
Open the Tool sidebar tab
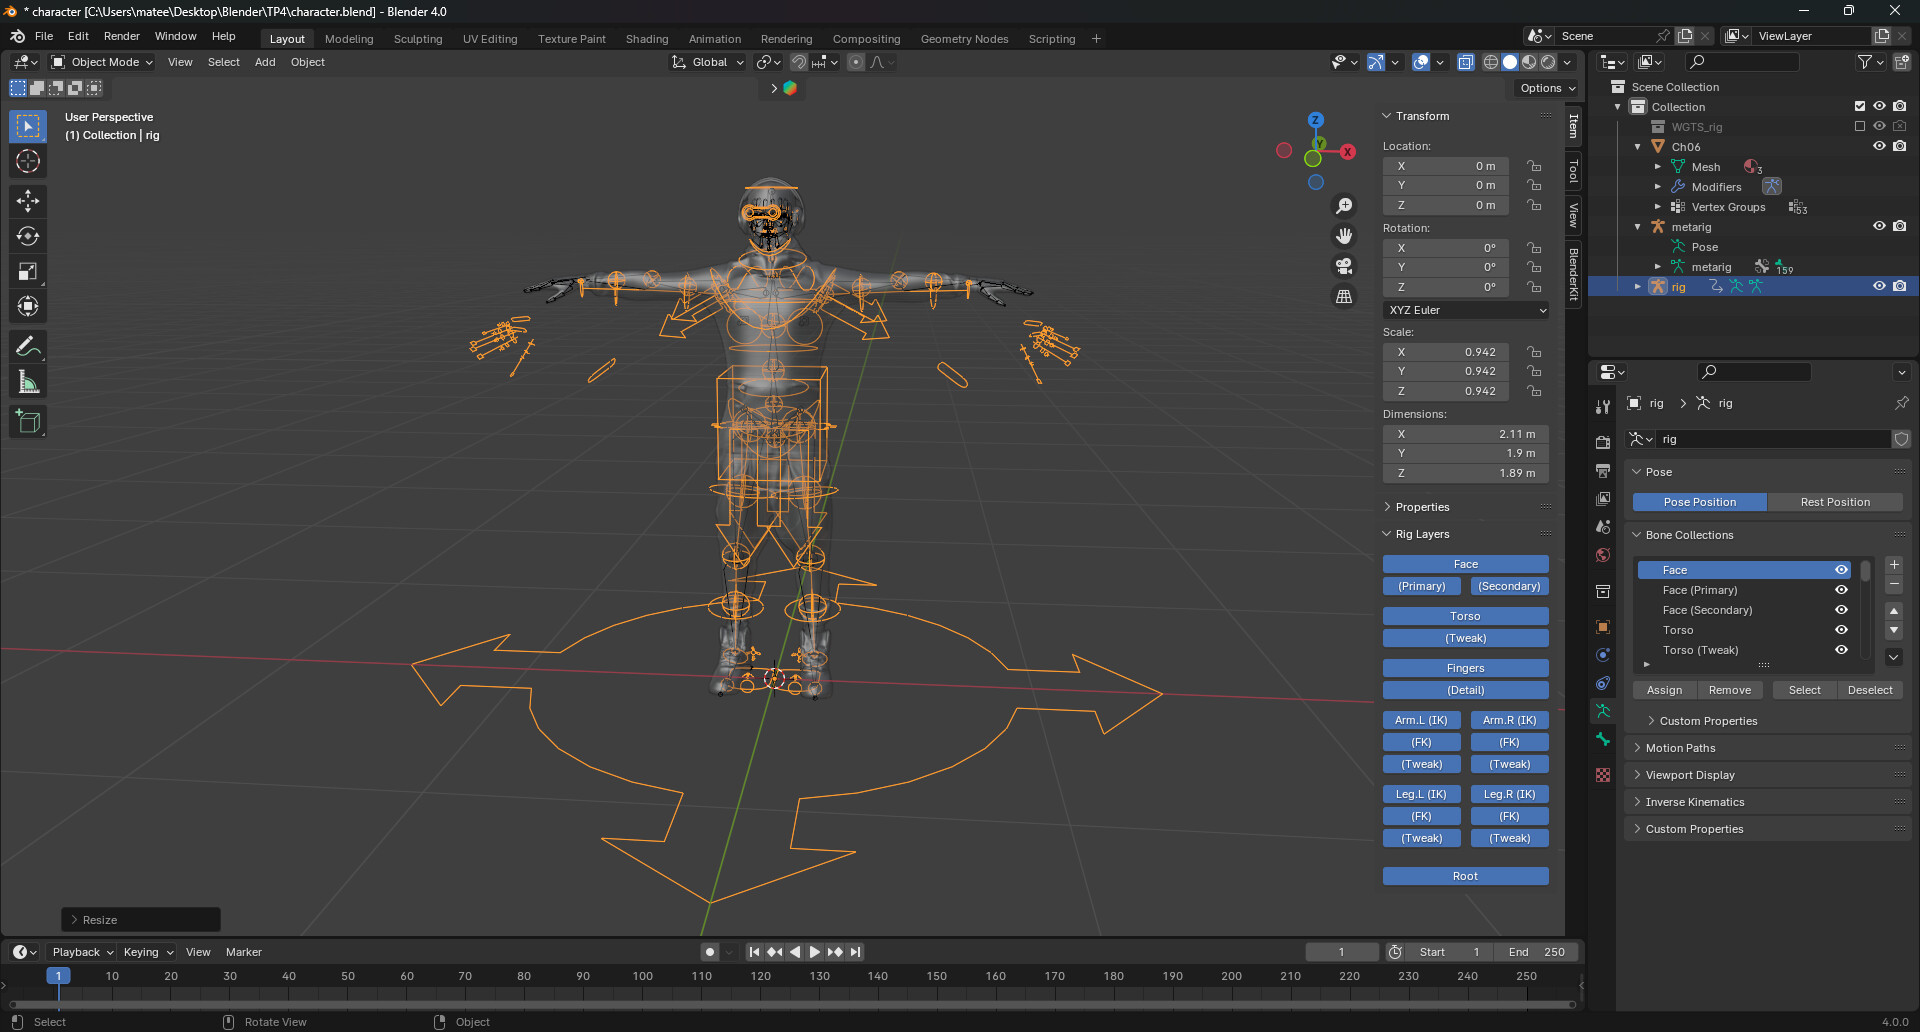[1573, 171]
